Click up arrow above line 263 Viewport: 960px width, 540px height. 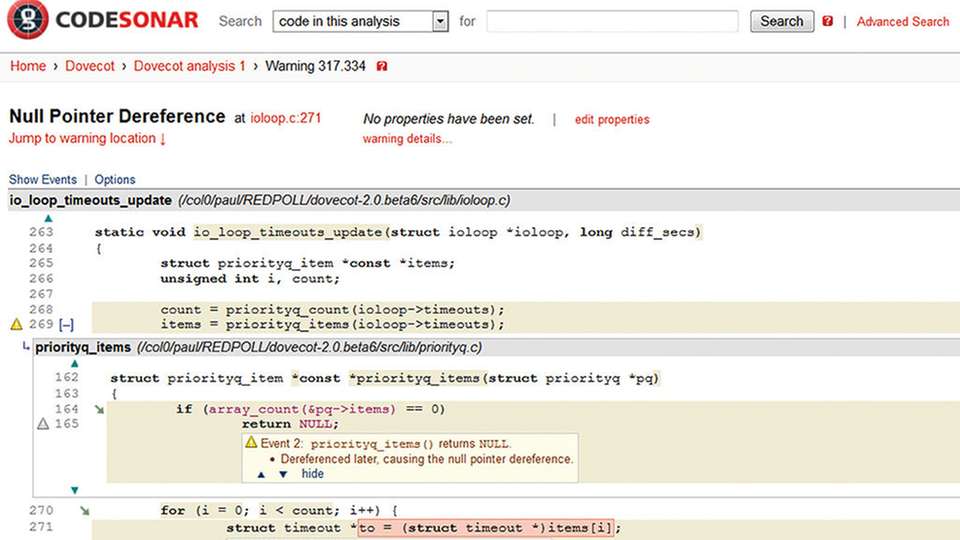[x=48, y=218]
